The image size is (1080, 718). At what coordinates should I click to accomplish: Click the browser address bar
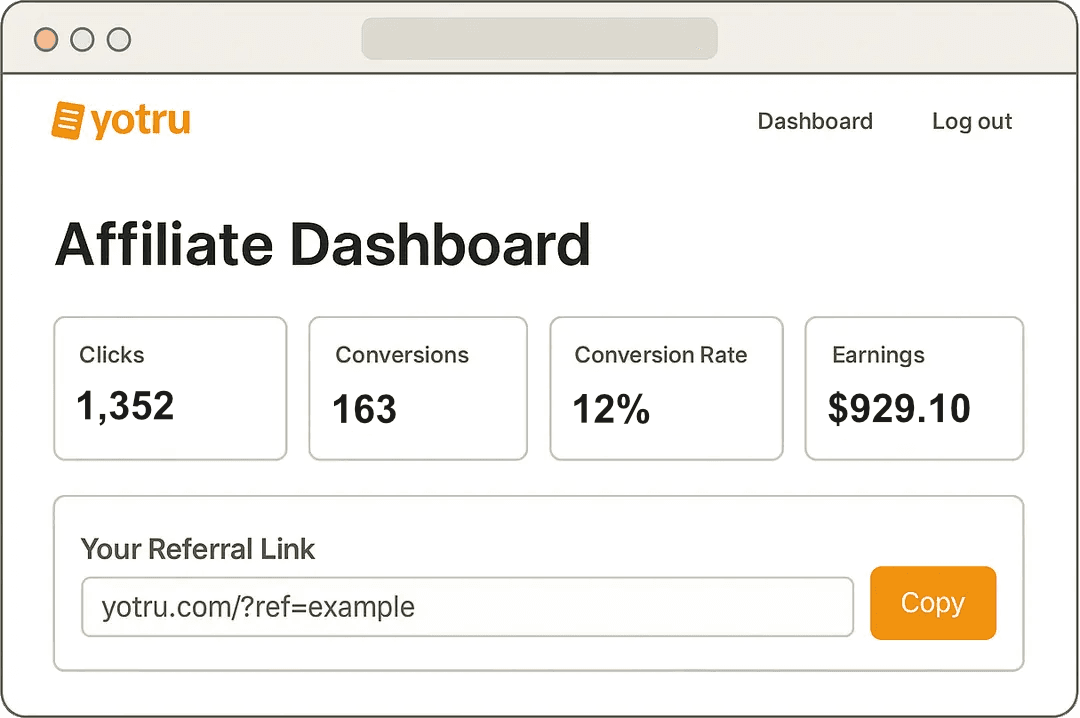coord(539,39)
